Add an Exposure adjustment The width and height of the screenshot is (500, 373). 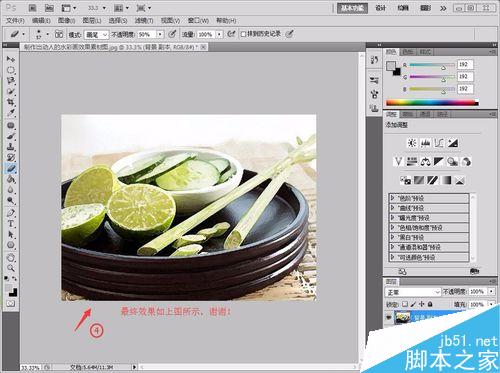pos(453,143)
